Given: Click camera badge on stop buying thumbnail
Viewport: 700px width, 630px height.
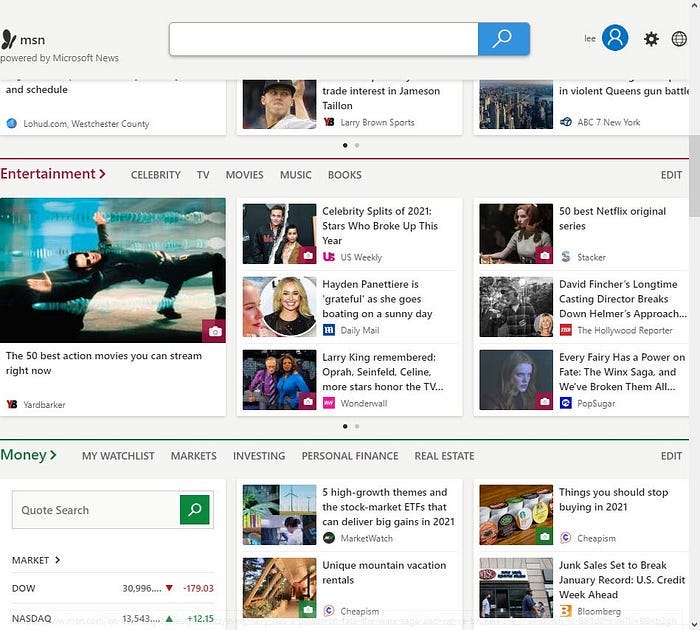Looking at the screenshot, I should coord(544,536).
